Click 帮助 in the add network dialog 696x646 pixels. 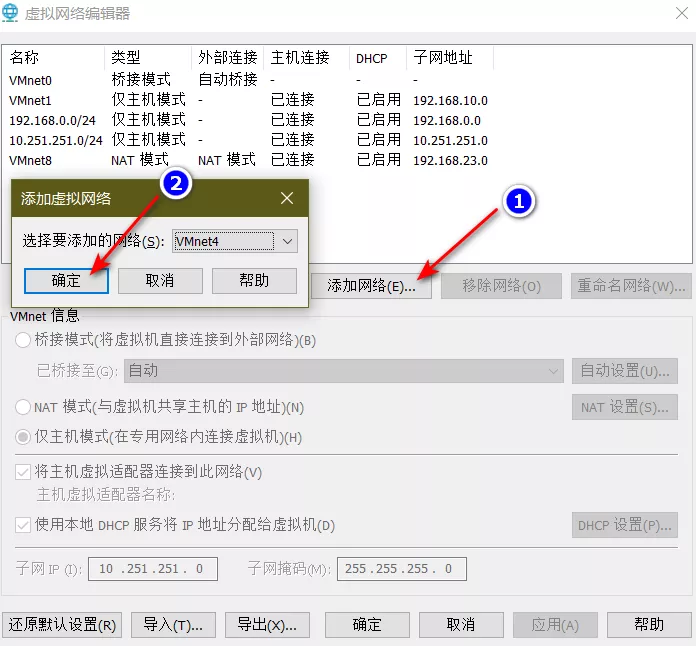254,281
